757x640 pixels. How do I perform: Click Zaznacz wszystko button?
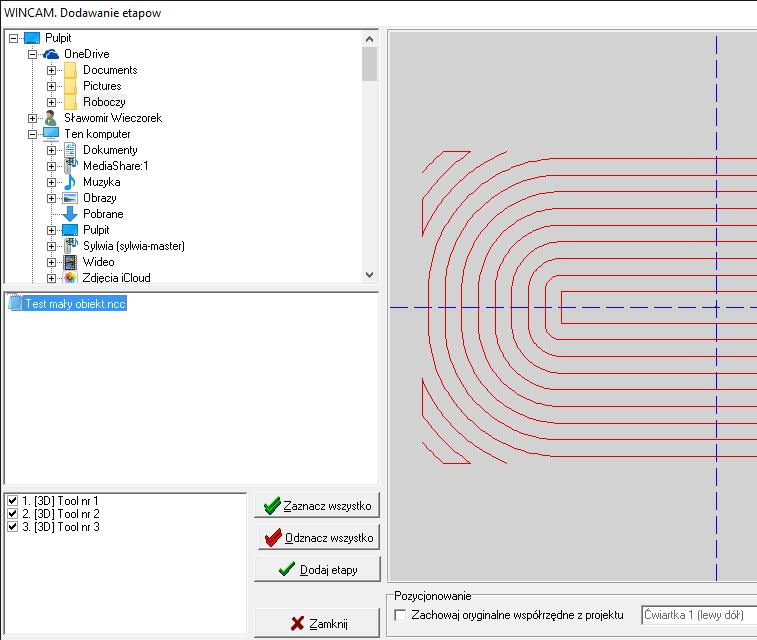pos(317,505)
